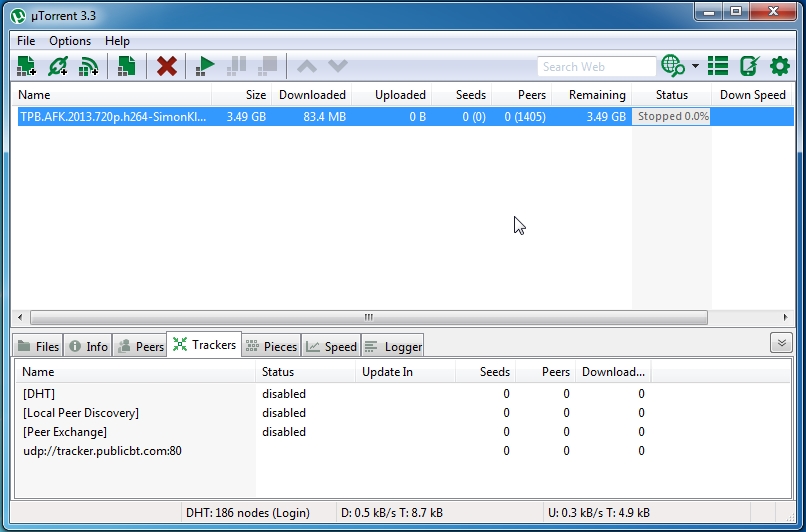The width and height of the screenshot is (806, 532).
Task: Click the Create New Torrent icon
Action: pos(126,66)
